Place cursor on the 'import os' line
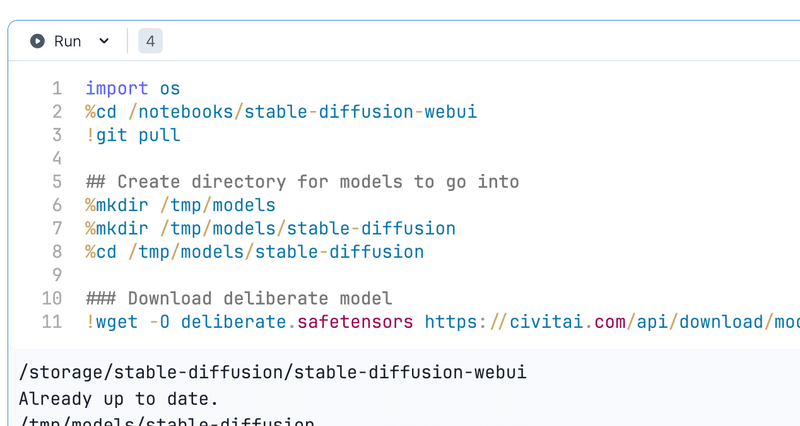 (x=133, y=88)
